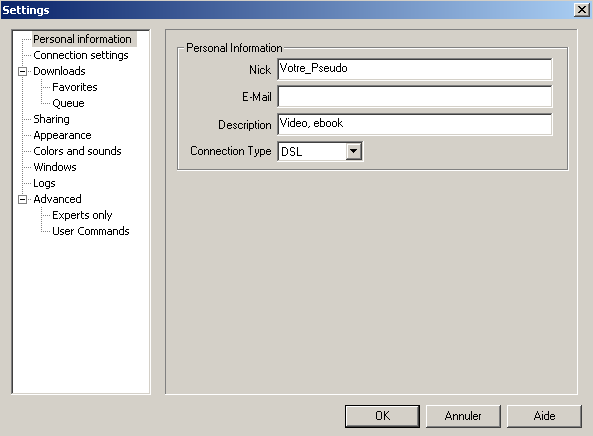
Task: Go to Colors and sounds settings
Action: pyautogui.click(x=77, y=151)
